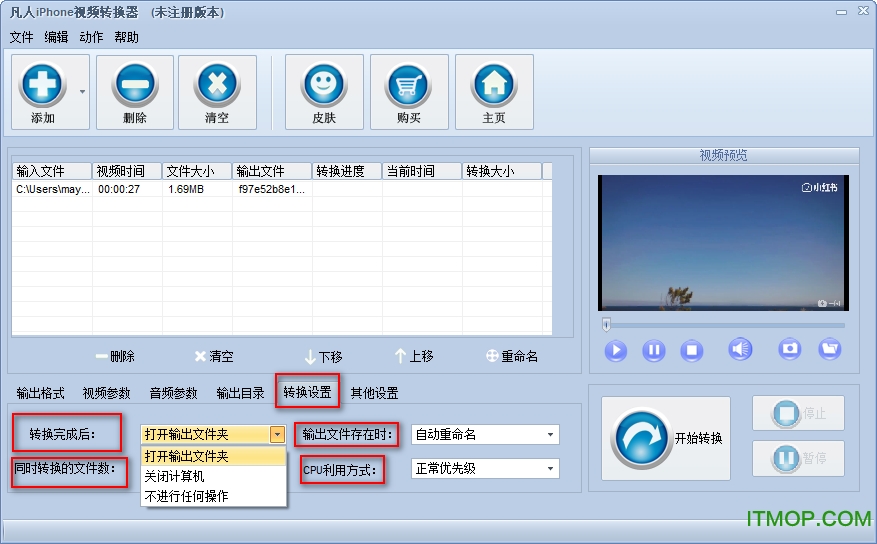Open the 自动重命名 dropdown

point(485,434)
